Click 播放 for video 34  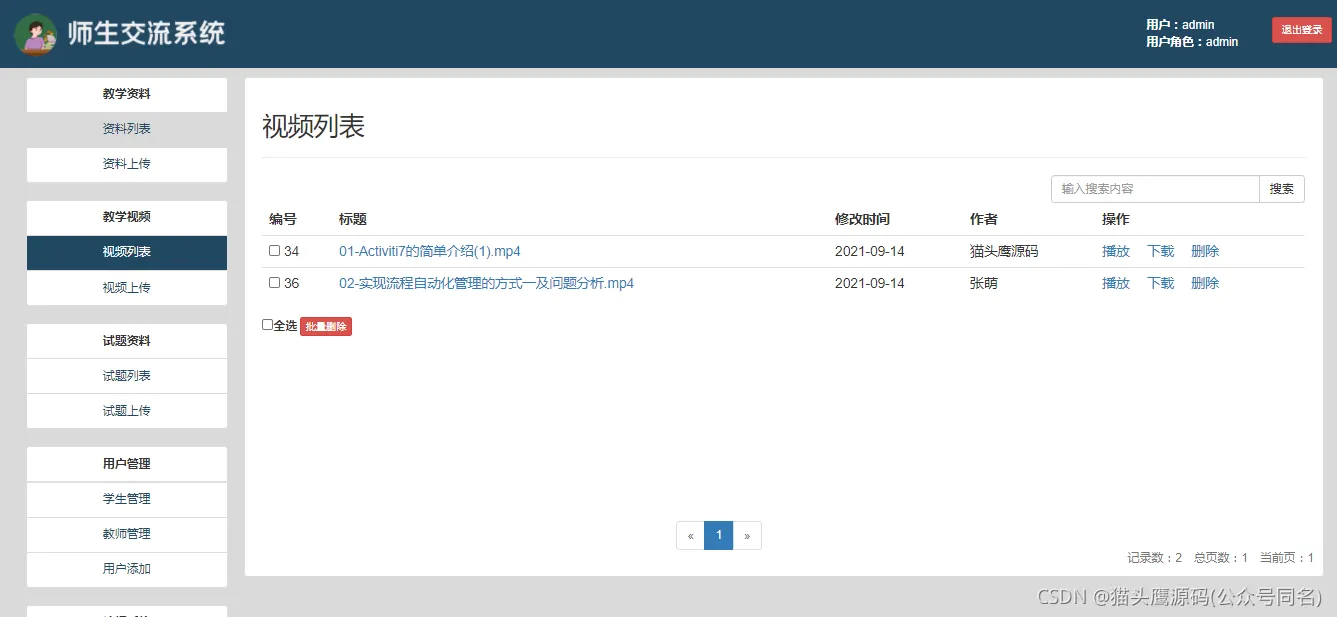point(1116,251)
